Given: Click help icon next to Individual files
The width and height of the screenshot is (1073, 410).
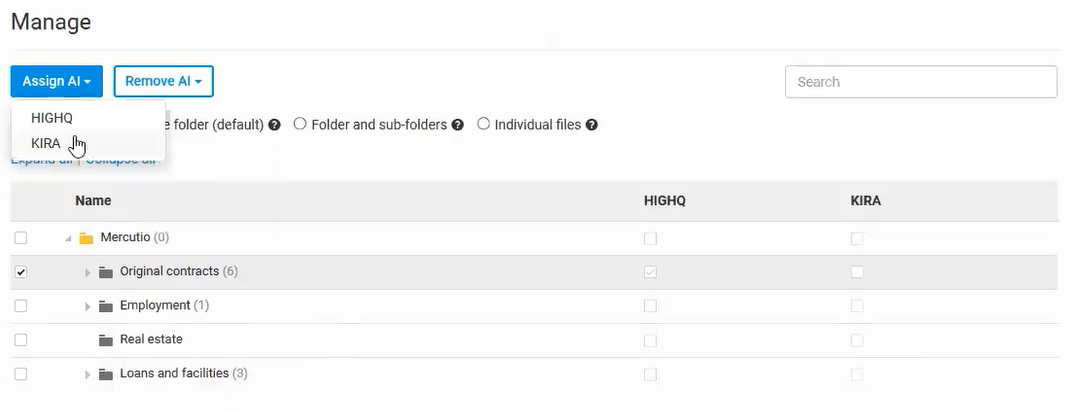Looking at the screenshot, I should (592, 126).
